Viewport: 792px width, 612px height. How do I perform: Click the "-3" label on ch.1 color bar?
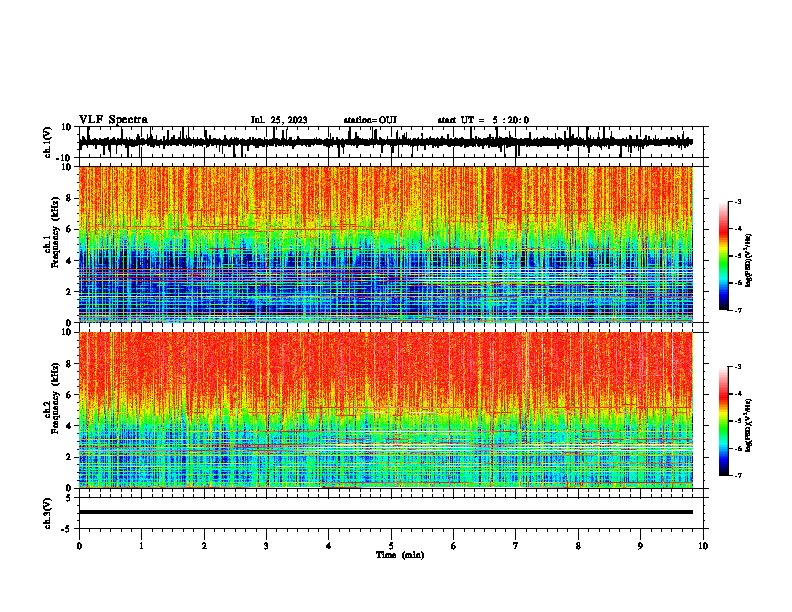pos(737,202)
